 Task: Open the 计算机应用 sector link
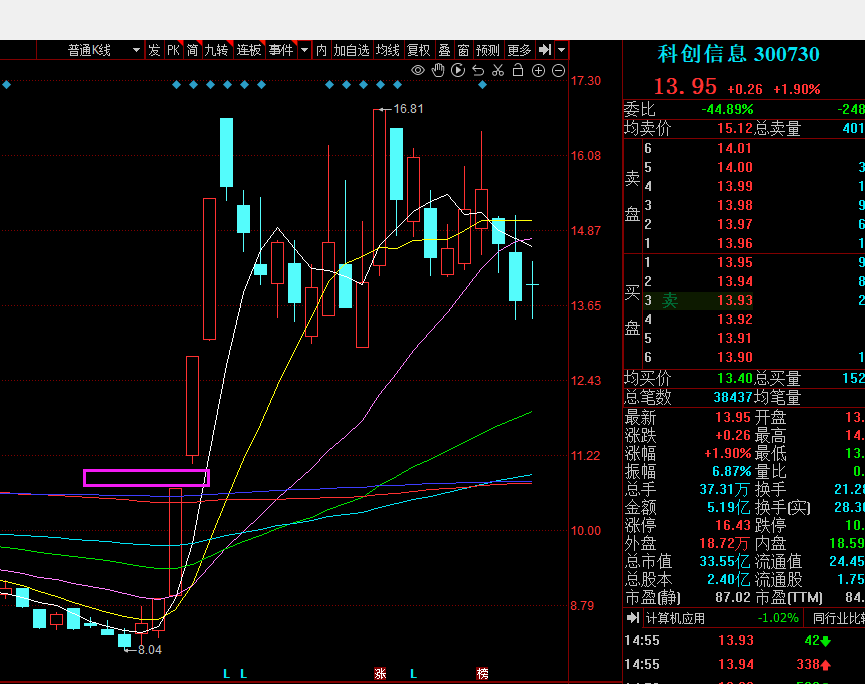[675, 618]
